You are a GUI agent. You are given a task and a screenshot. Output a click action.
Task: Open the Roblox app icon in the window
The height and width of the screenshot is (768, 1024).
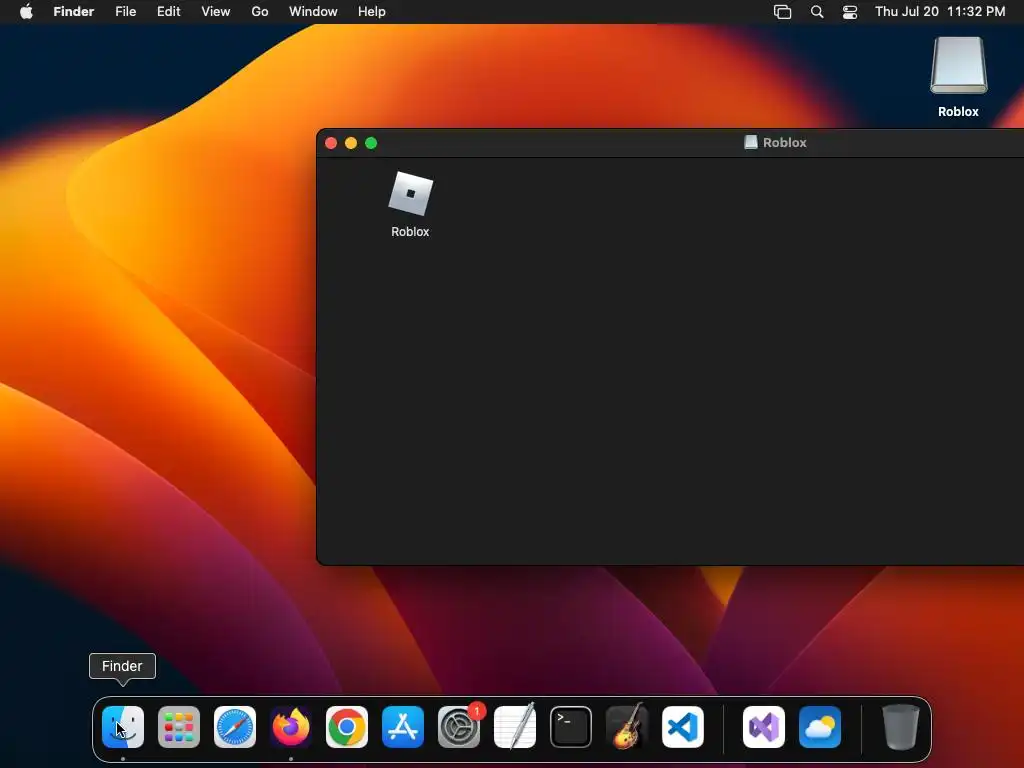[411, 193]
